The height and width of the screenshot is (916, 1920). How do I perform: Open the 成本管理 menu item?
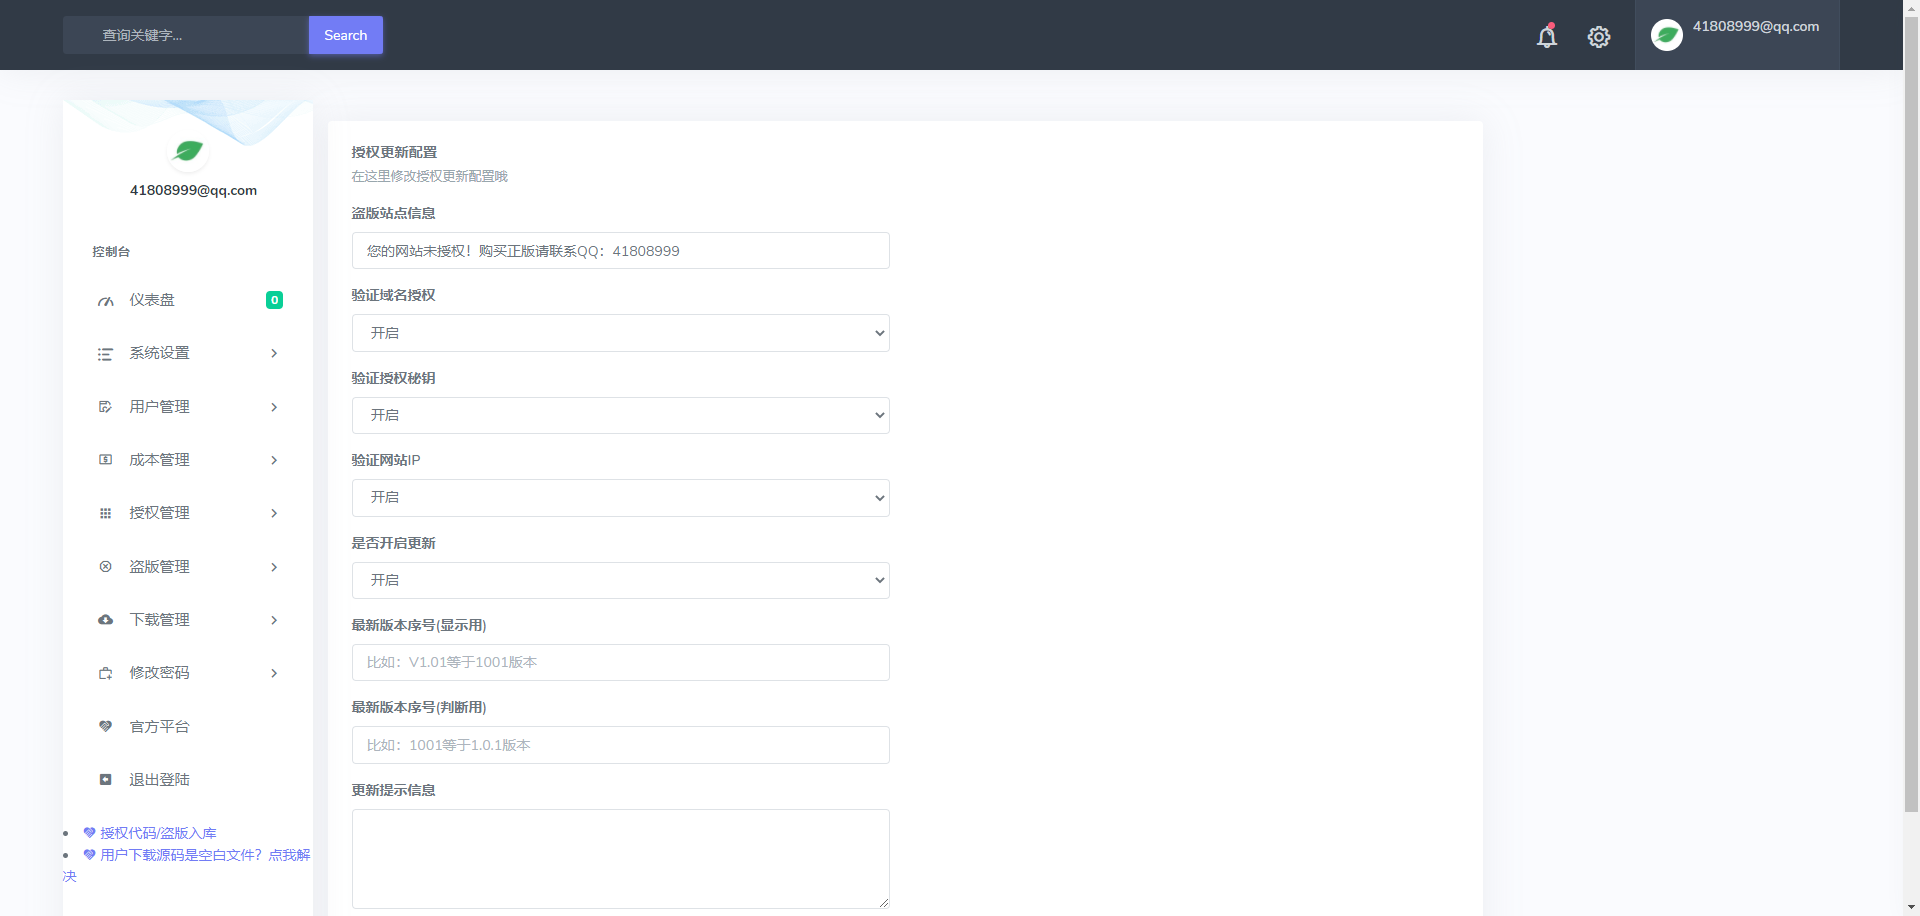tap(188, 460)
